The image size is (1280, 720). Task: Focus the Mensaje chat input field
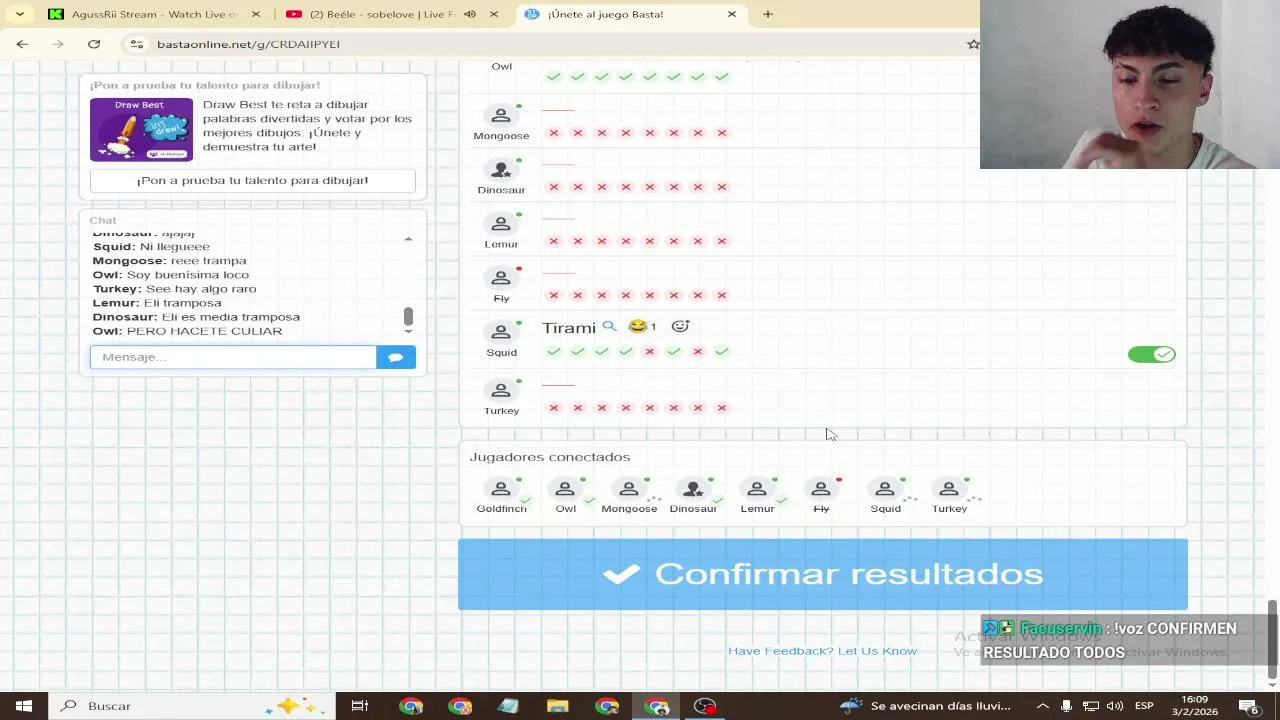[x=233, y=357]
